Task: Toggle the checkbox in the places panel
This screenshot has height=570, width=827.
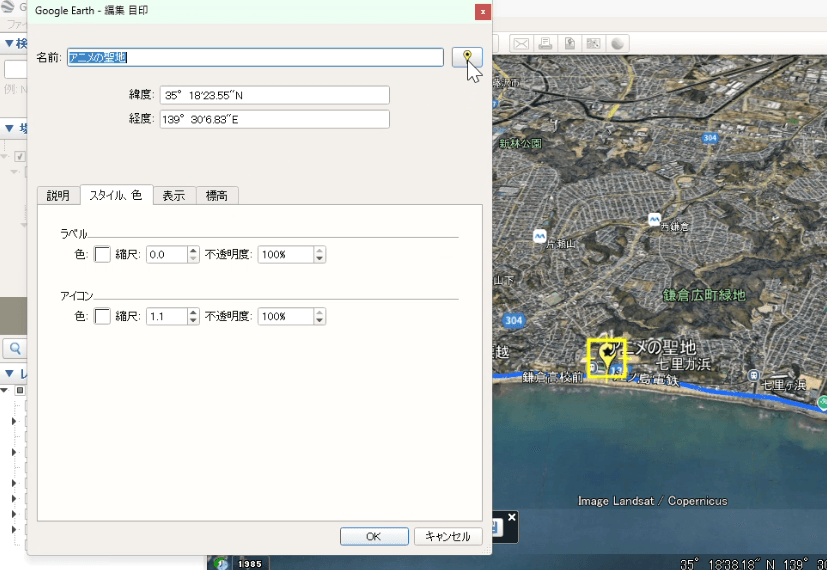Action: [20, 156]
